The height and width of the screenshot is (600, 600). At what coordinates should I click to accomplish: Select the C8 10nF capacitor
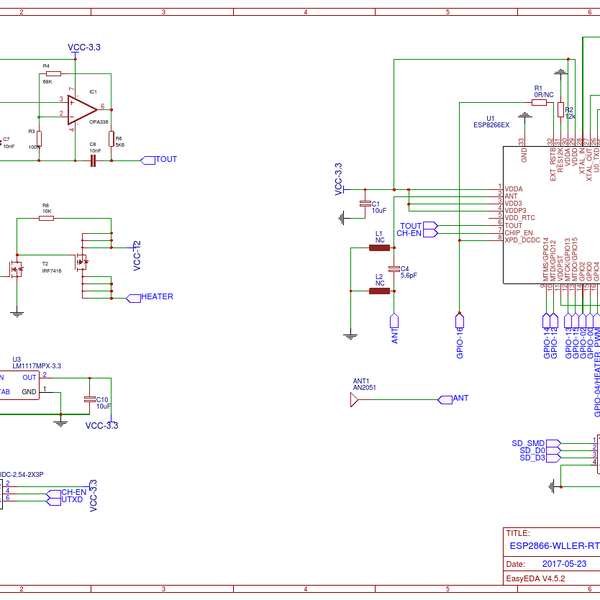pos(92,160)
